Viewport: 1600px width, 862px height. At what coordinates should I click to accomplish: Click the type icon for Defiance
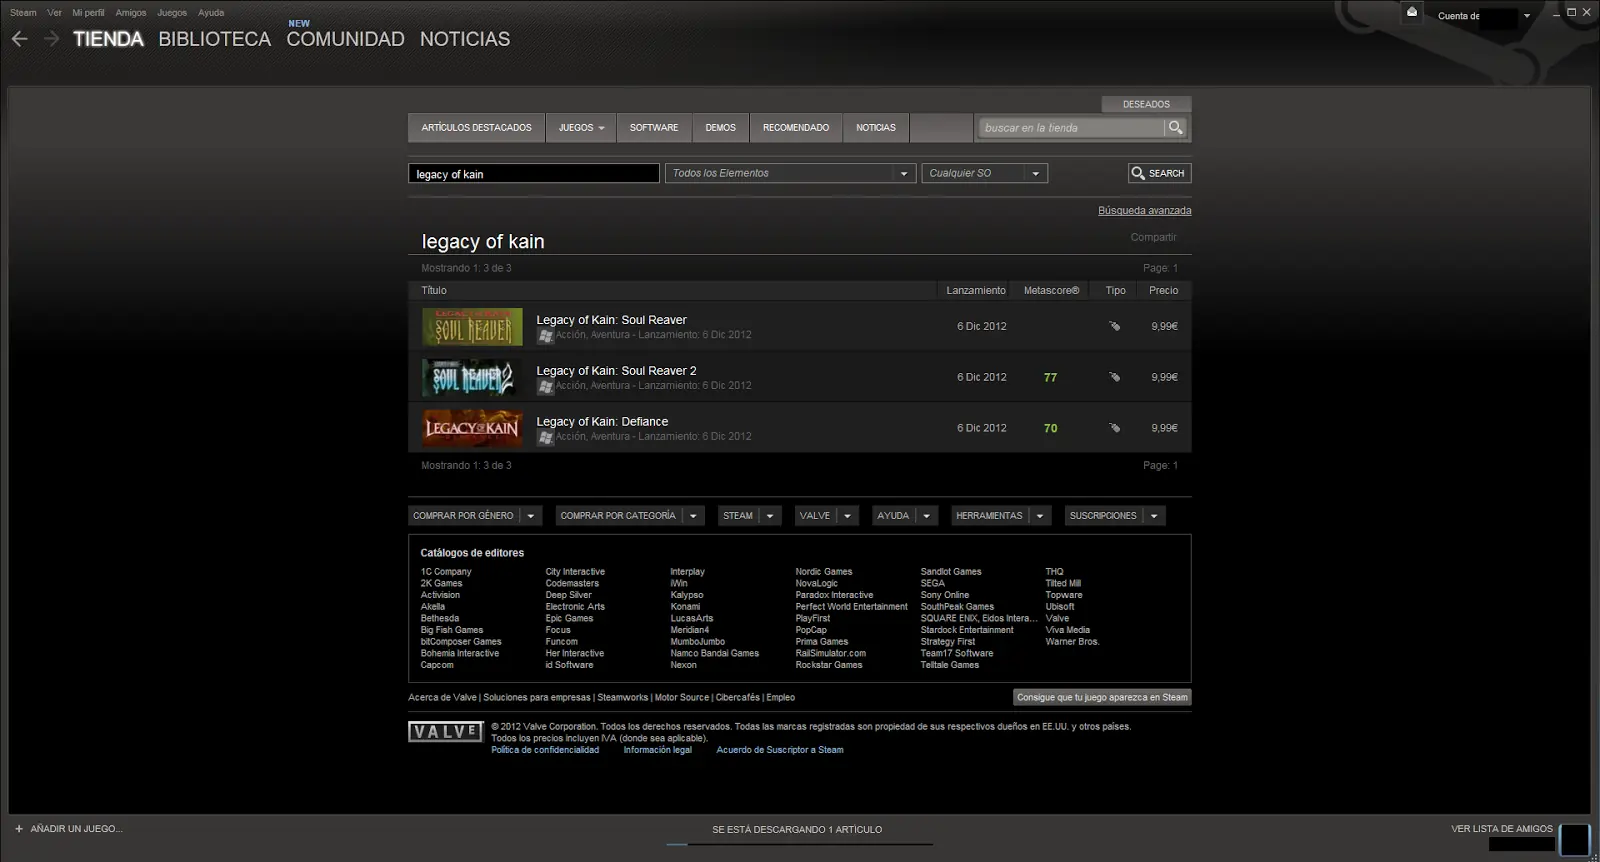pyautogui.click(x=1115, y=428)
